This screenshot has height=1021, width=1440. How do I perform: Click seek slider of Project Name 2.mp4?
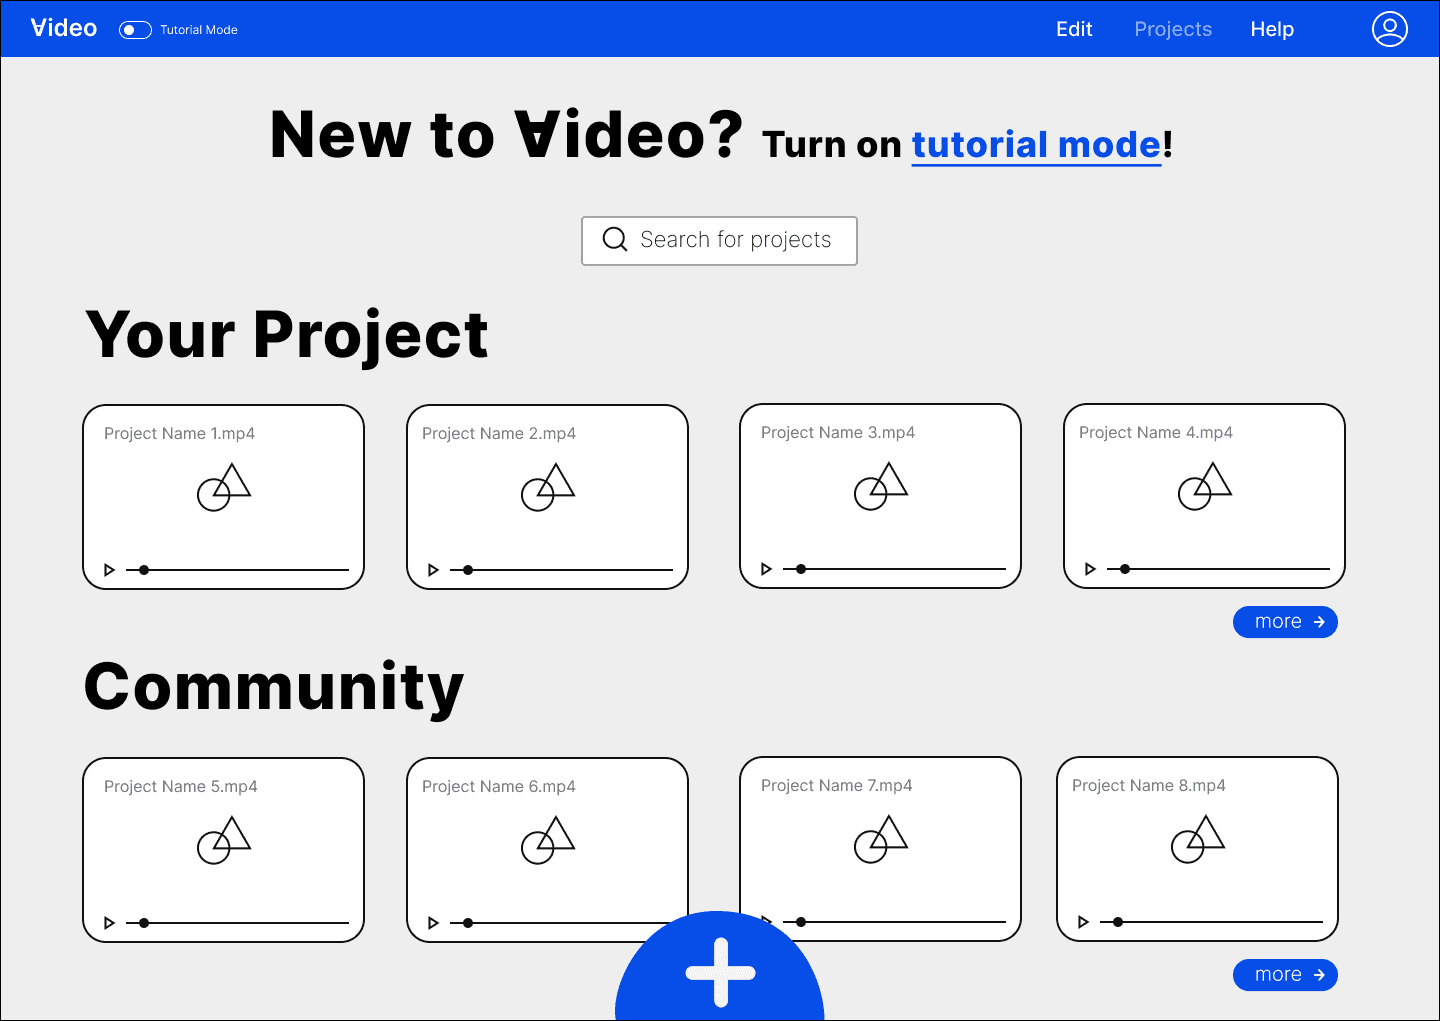pos(561,570)
